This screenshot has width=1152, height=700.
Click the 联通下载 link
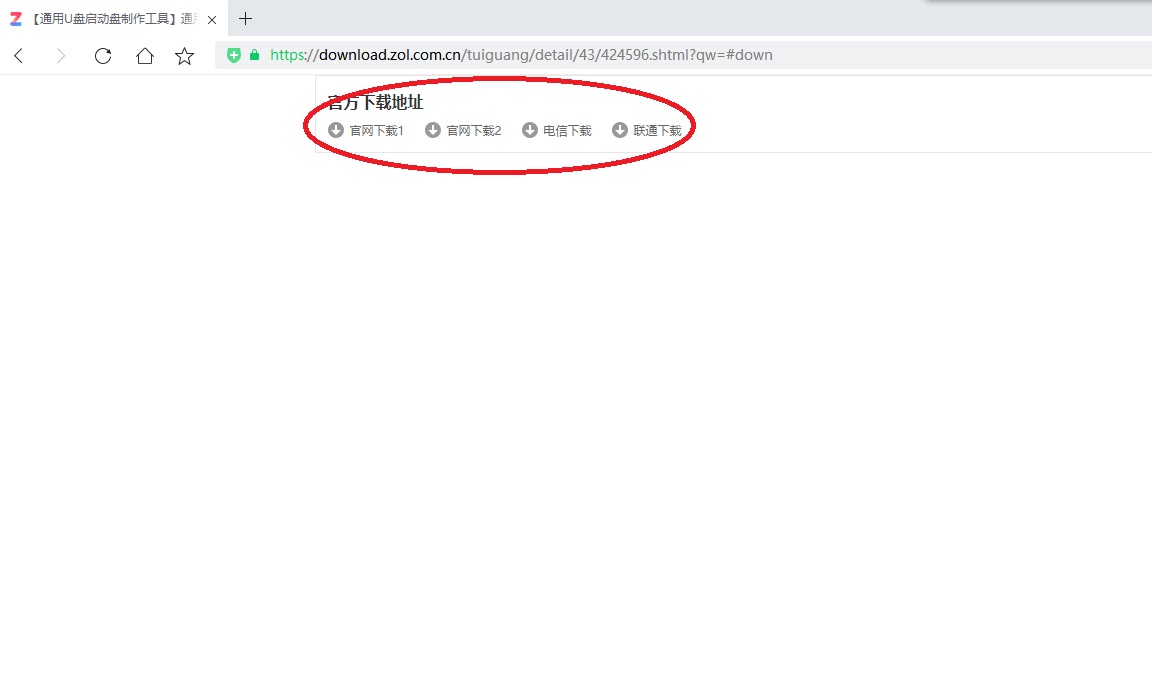pyautogui.click(x=658, y=131)
